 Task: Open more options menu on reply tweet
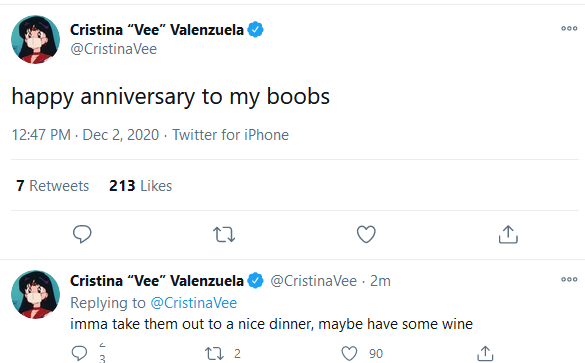pos(569,279)
